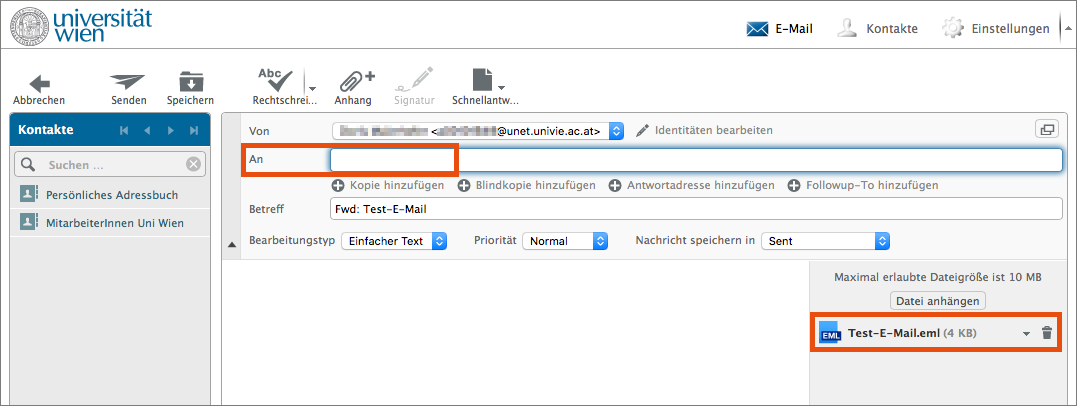Delete Test-E-Mail.eml attachment with trash icon
Screen dimensions: 1077x406
1047,334
